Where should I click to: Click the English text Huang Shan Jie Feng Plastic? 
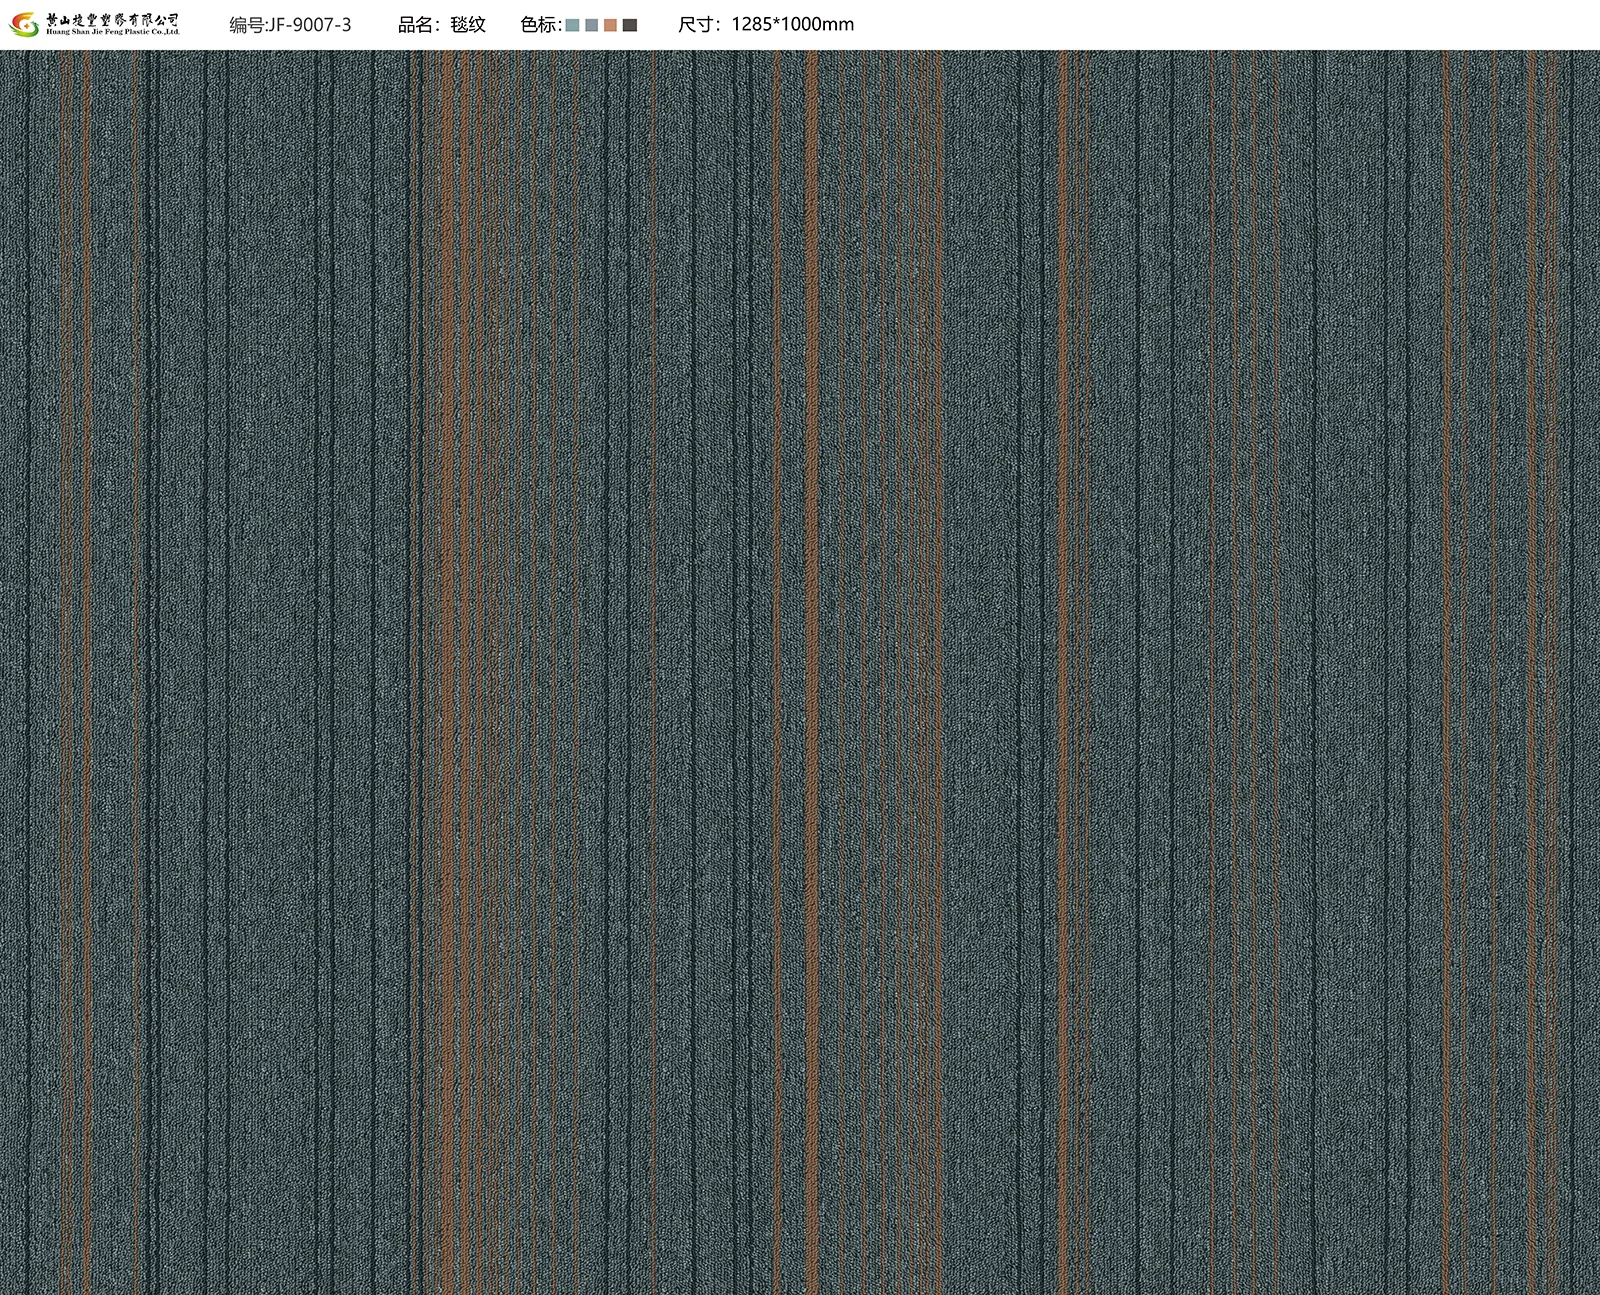click(x=113, y=33)
